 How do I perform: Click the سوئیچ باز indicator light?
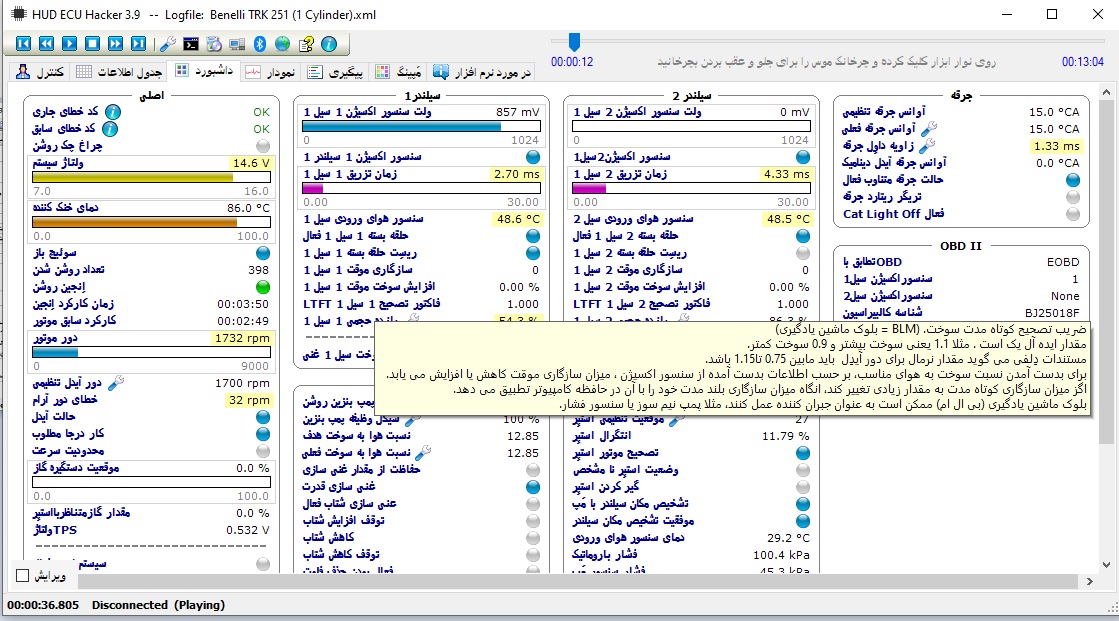(263, 253)
